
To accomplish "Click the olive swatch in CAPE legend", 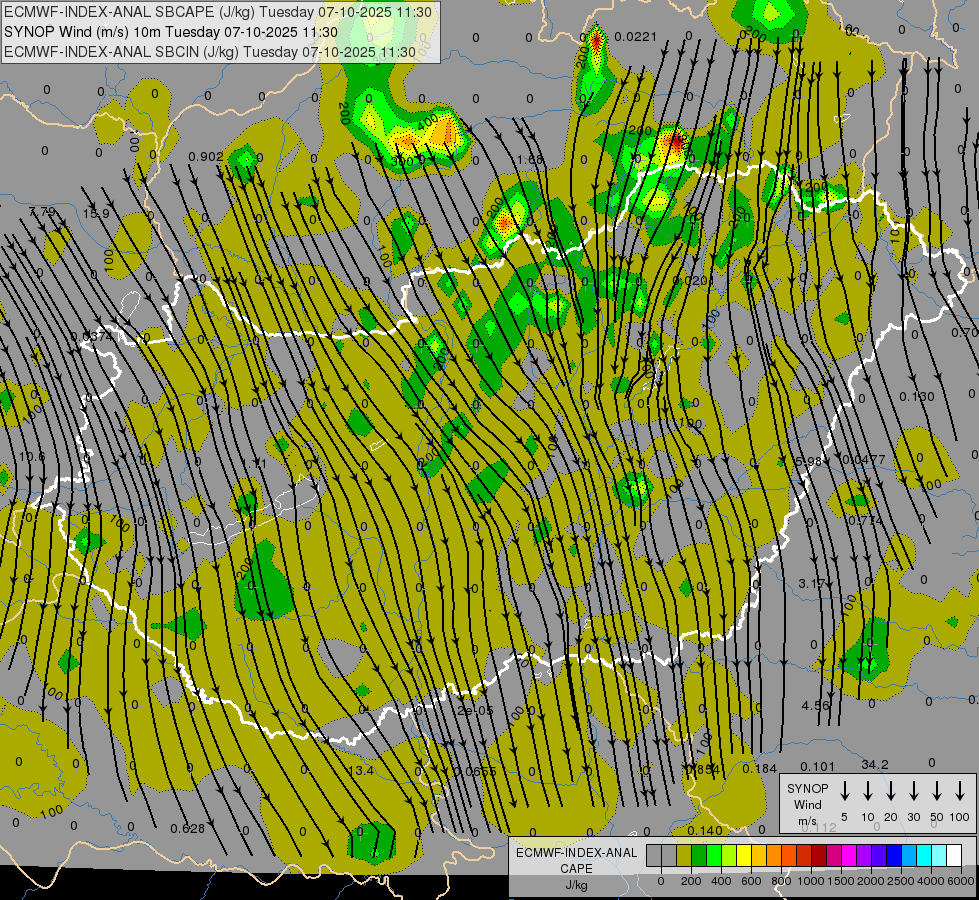I will [684, 855].
